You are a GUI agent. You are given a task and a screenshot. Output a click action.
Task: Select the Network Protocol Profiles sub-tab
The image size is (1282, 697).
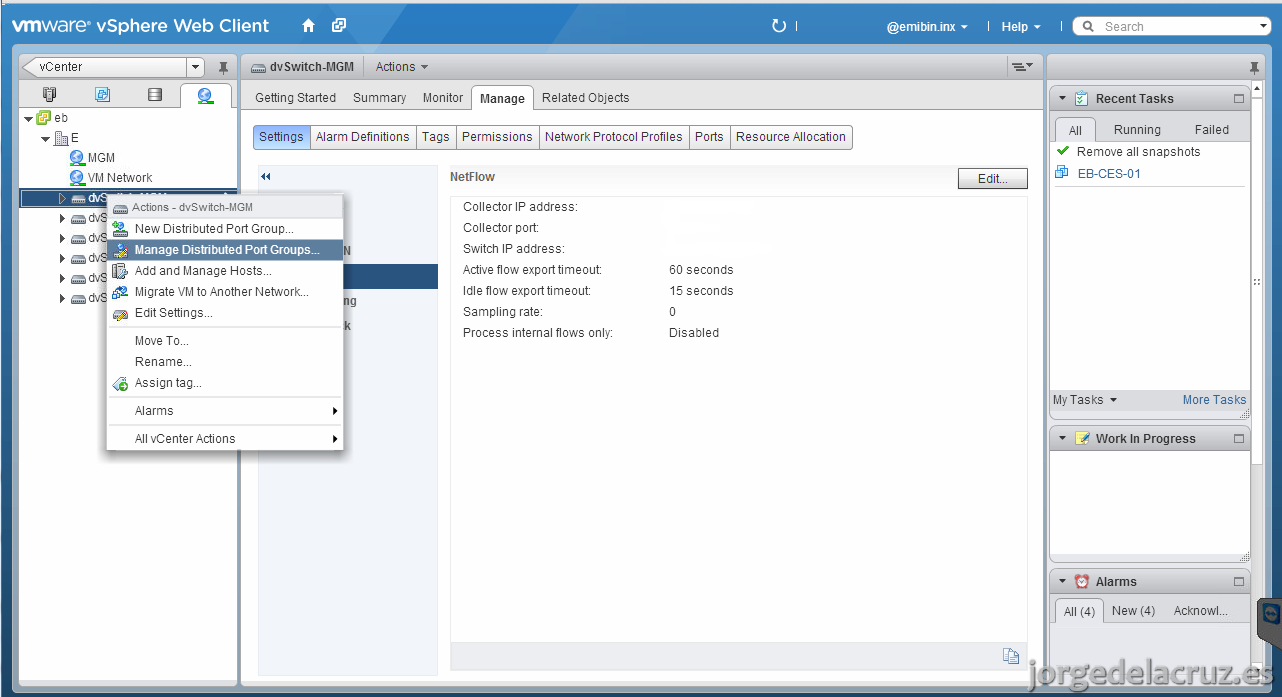pos(613,137)
